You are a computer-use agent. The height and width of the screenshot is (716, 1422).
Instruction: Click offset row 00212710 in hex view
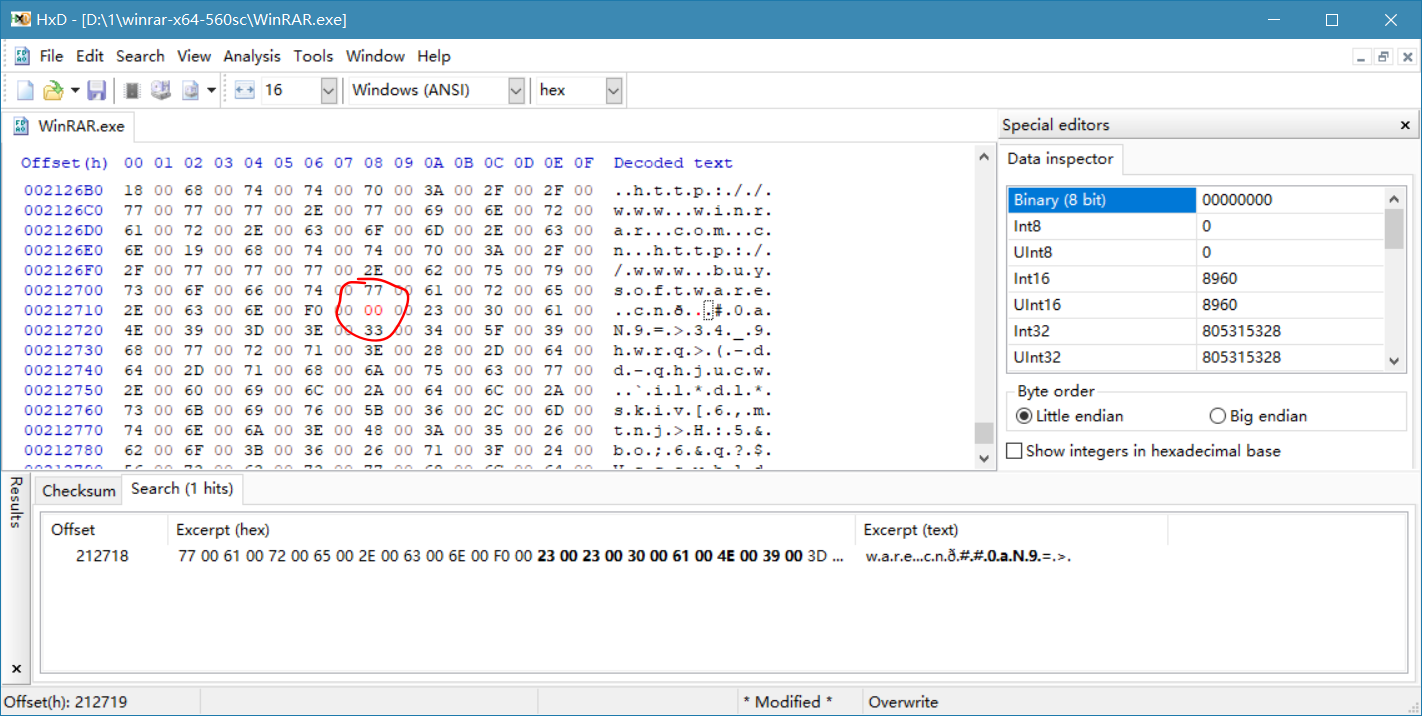tap(63, 310)
